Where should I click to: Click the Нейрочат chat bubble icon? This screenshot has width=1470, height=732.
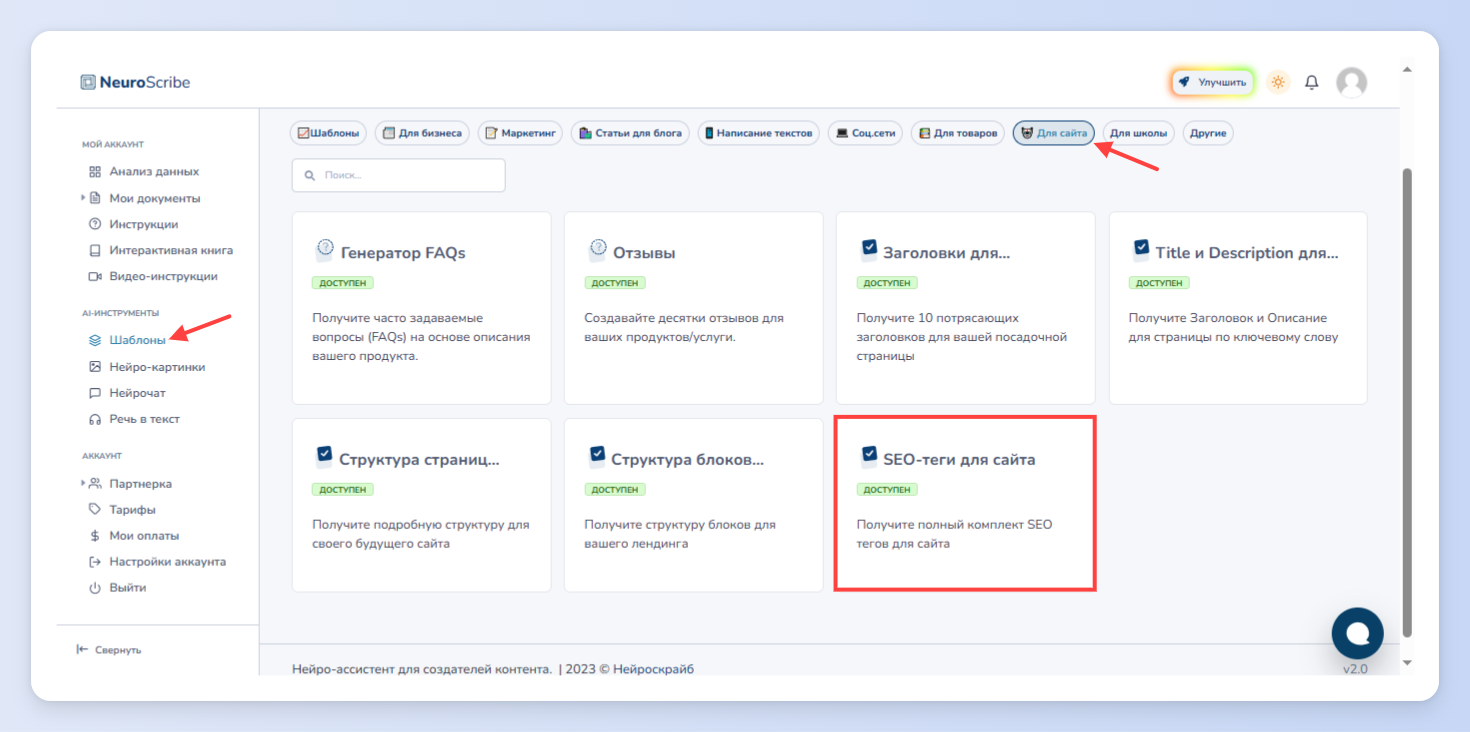click(95, 393)
